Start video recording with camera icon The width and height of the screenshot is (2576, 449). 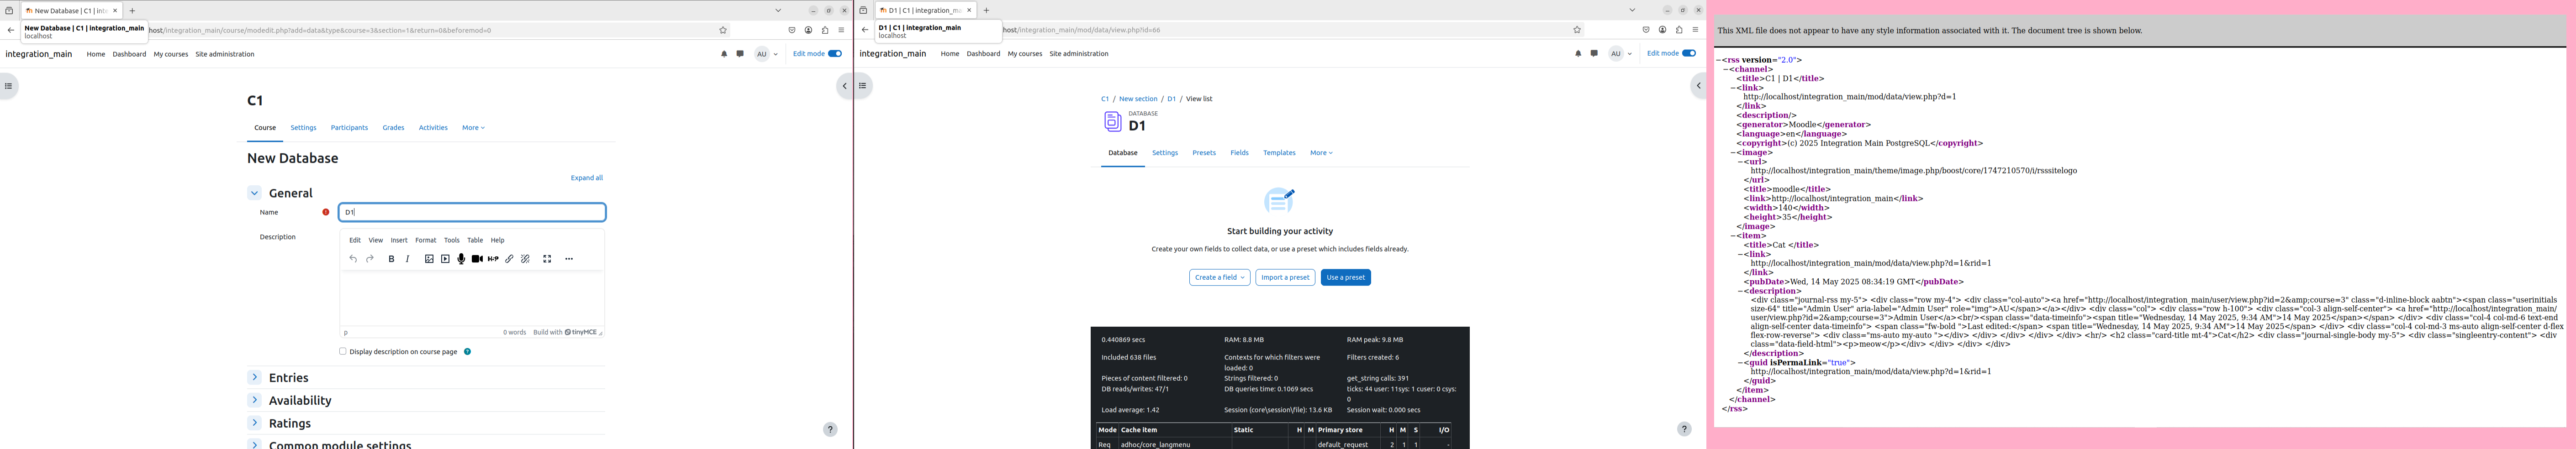pos(477,259)
